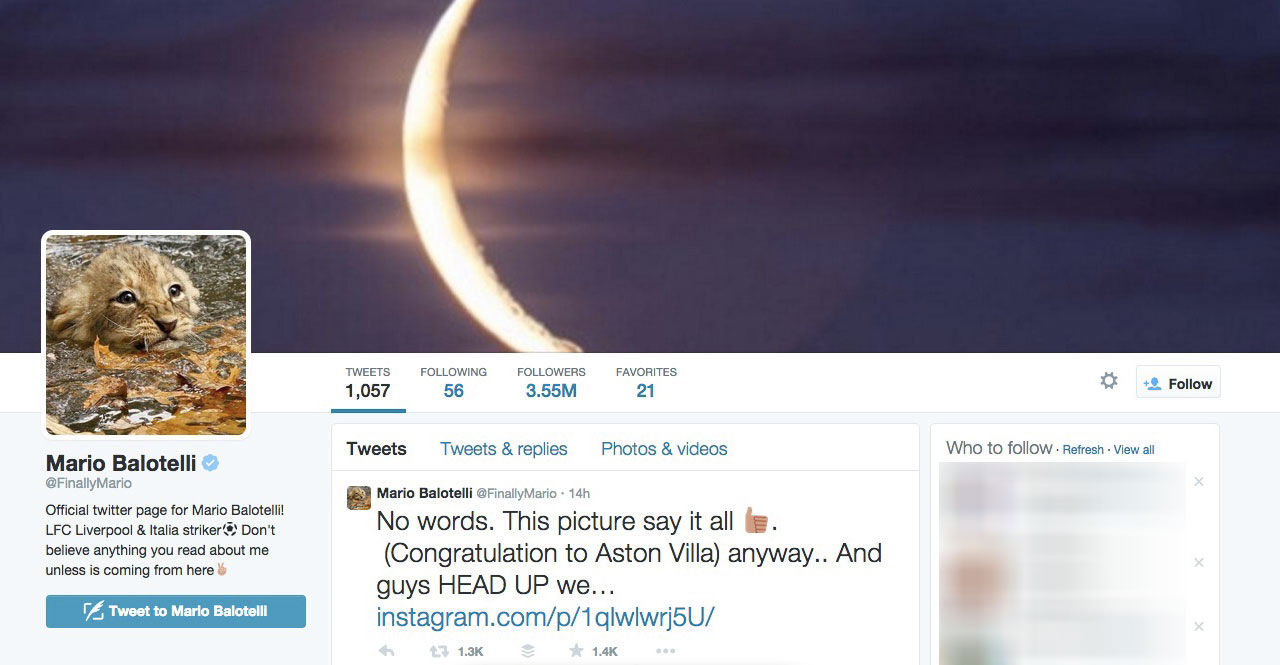Follow Mario Balotelli
The height and width of the screenshot is (665, 1280).
point(1178,383)
